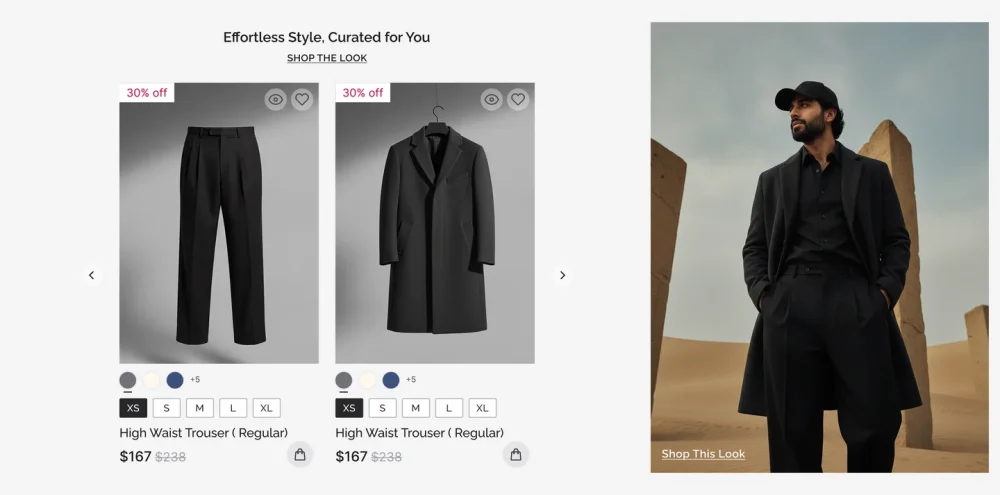
Task: Select size L for the coat
Action: [x=449, y=408]
